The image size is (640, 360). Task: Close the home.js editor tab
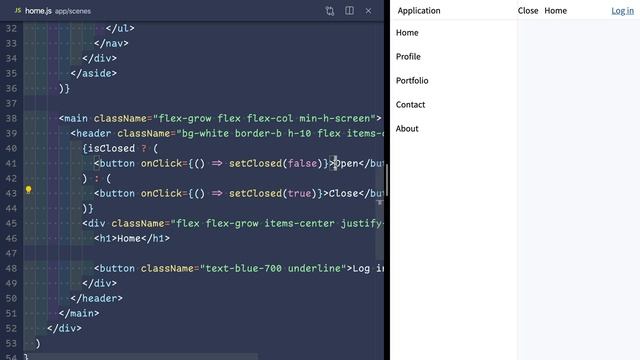(368, 11)
